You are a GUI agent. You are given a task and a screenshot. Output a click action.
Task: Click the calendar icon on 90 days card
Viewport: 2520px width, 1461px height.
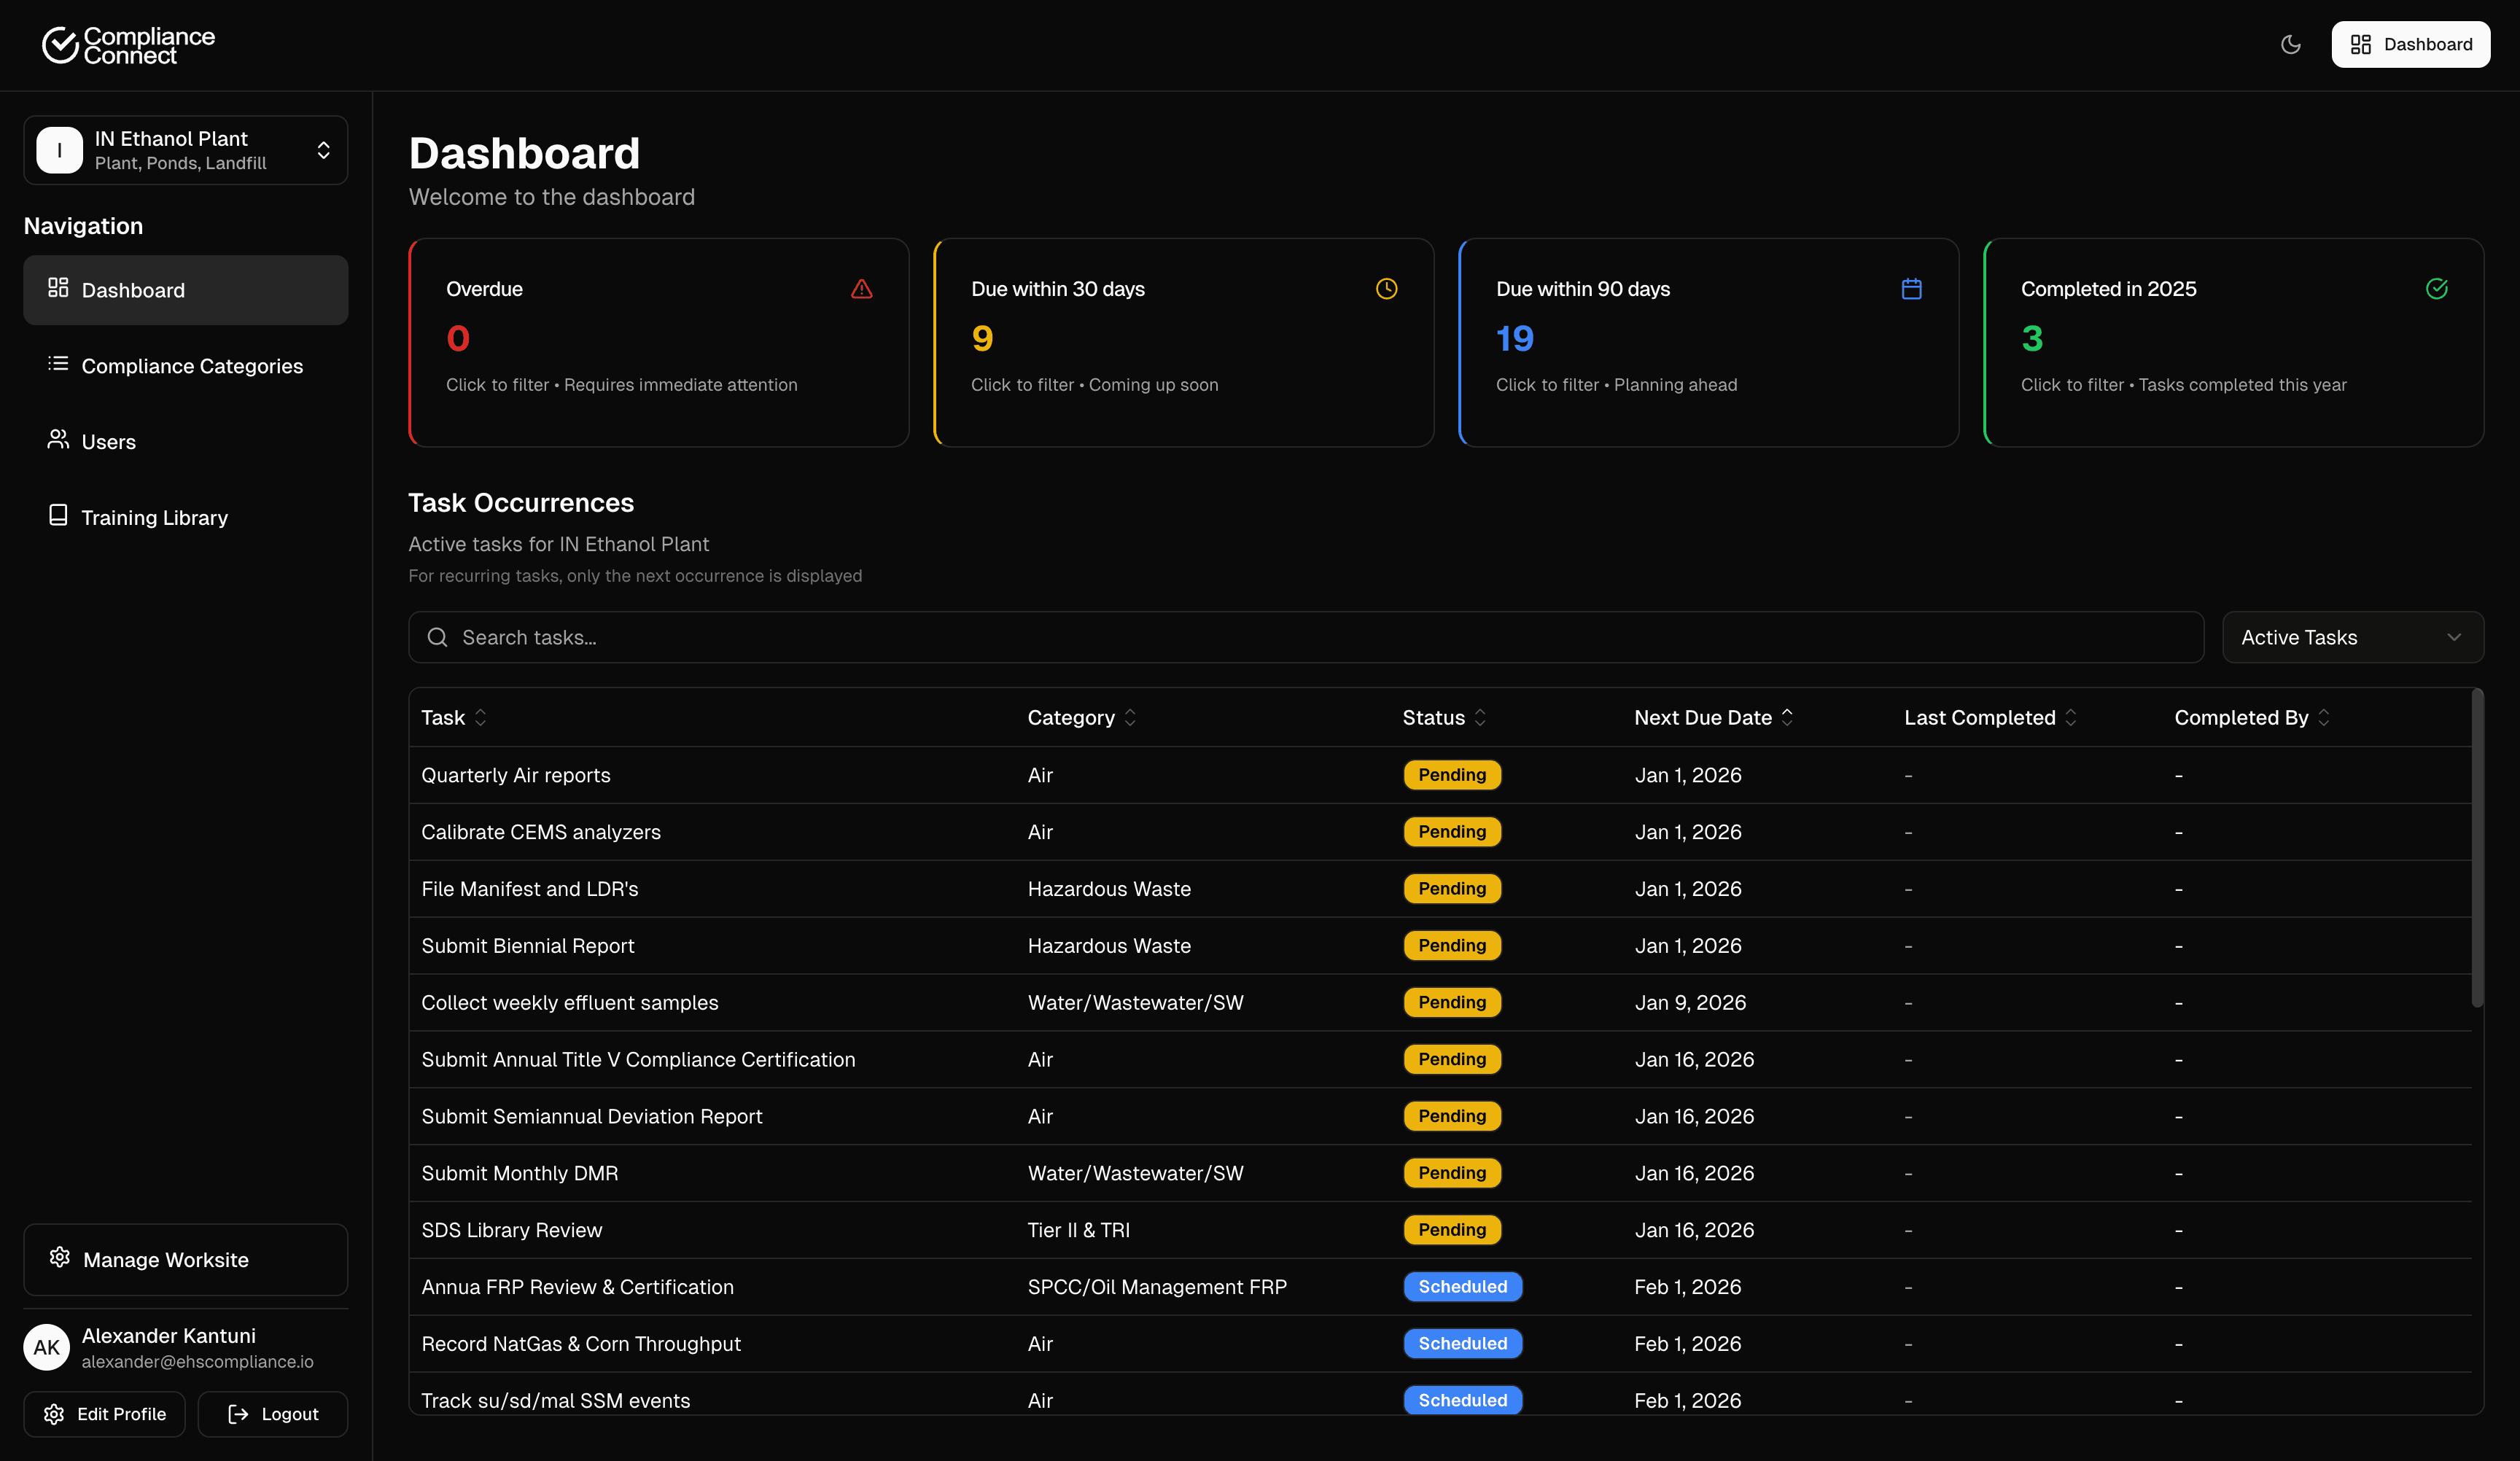click(1911, 289)
